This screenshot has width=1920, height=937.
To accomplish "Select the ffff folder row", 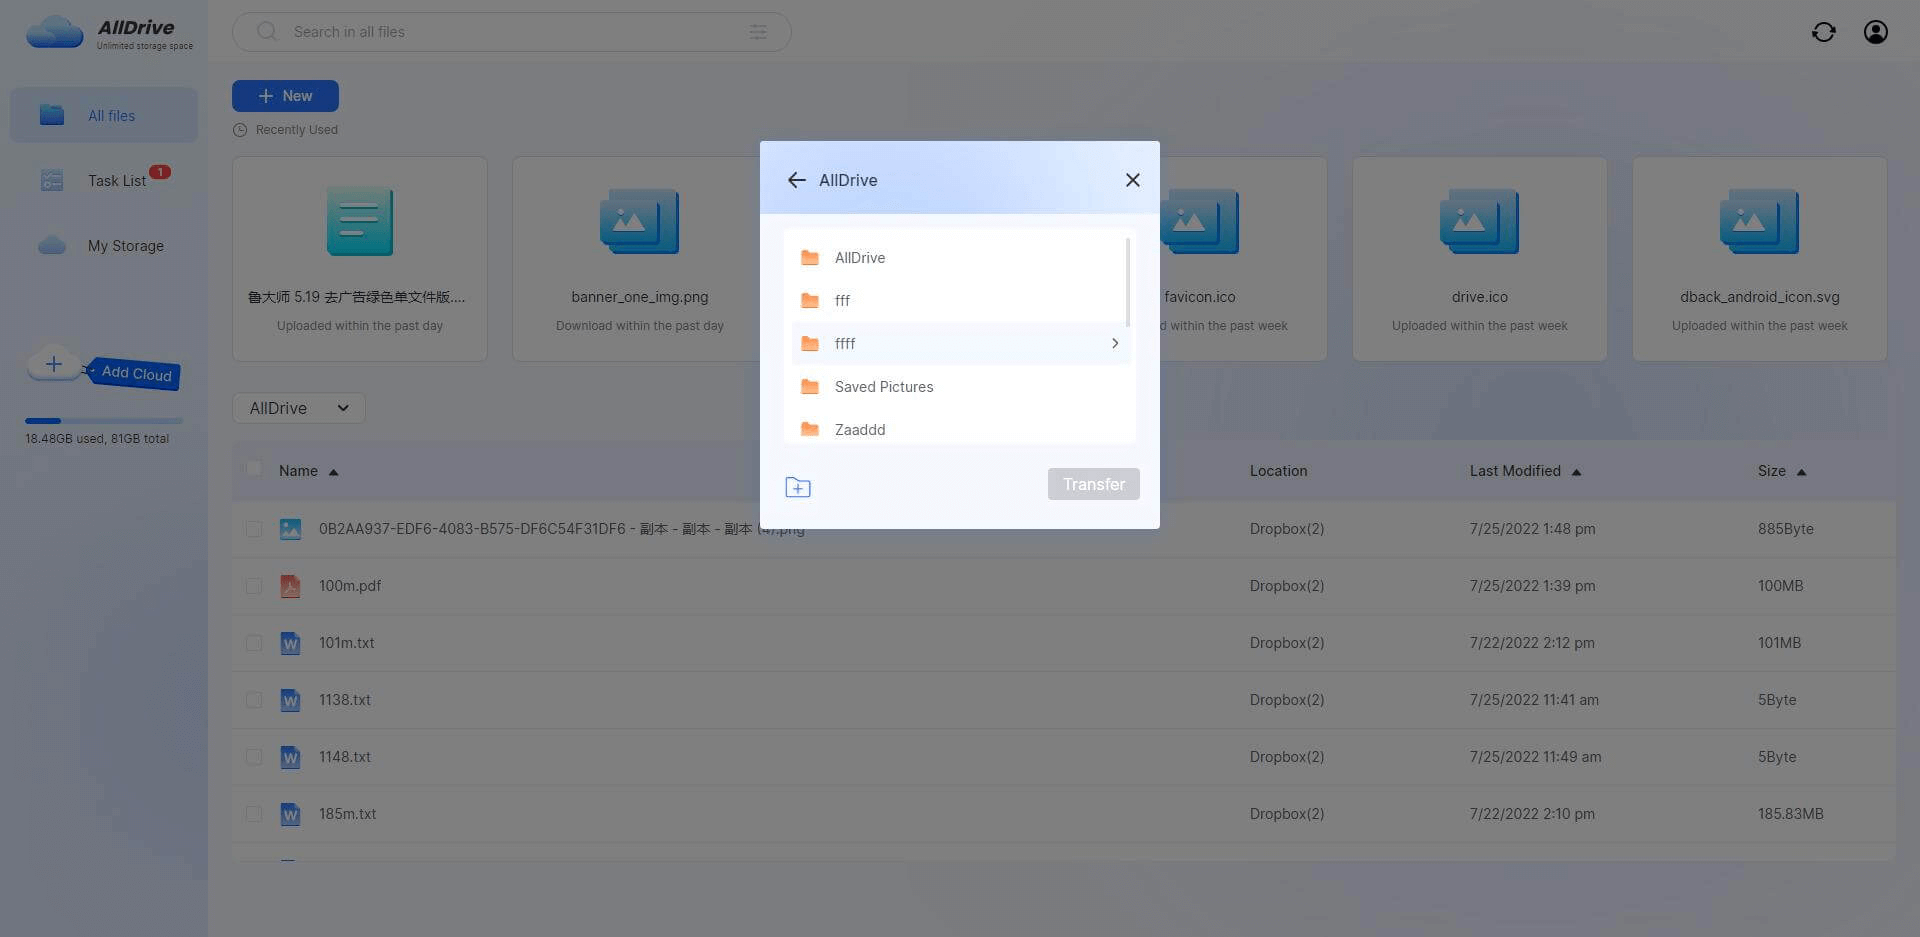I will [x=961, y=343].
